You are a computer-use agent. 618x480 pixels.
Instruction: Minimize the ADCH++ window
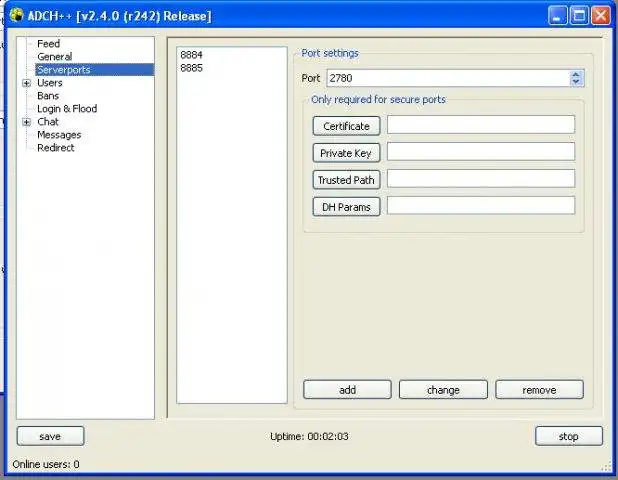pyautogui.click(x=557, y=16)
